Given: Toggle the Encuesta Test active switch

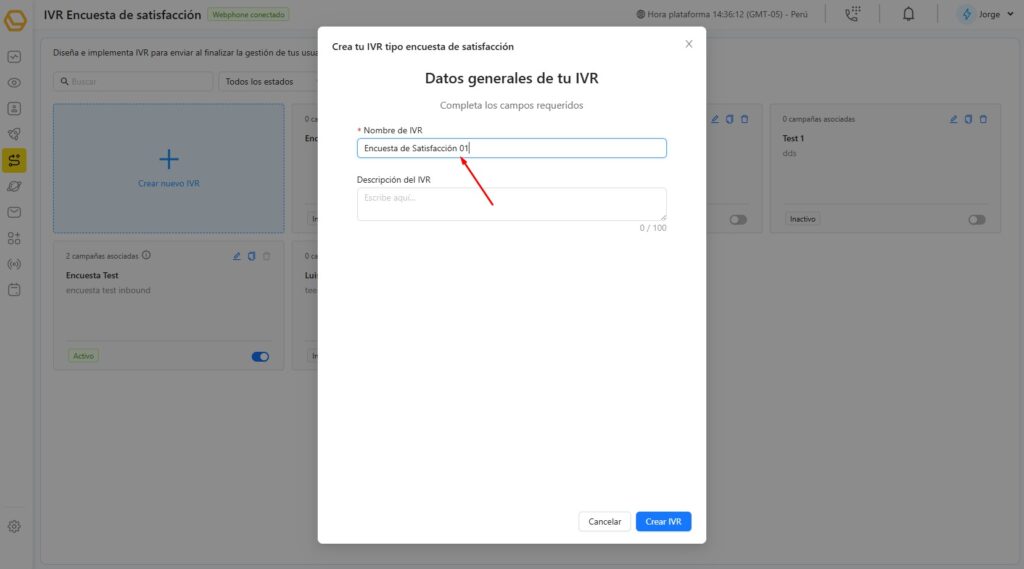Looking at the screenshot, I should 260,356.
